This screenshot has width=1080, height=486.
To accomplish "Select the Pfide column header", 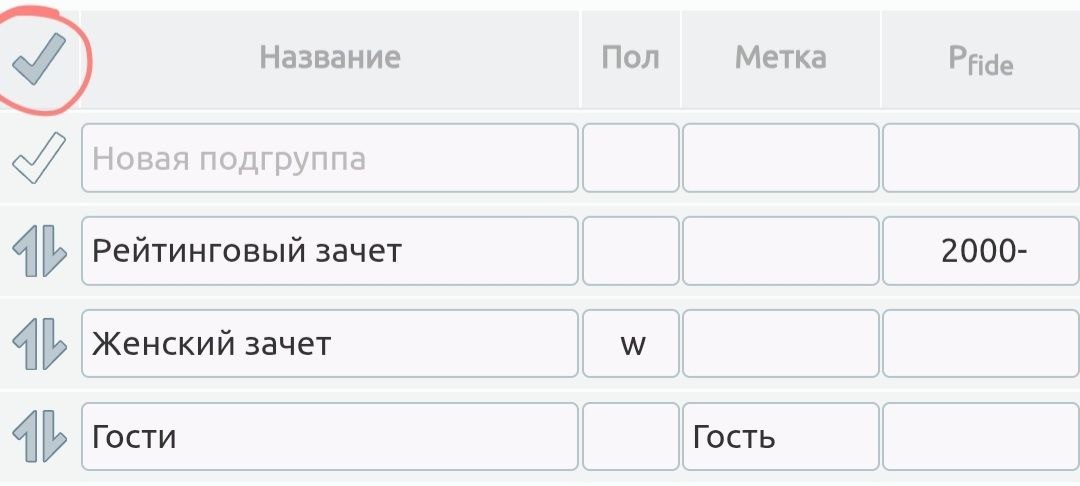I will click(980, 60).
